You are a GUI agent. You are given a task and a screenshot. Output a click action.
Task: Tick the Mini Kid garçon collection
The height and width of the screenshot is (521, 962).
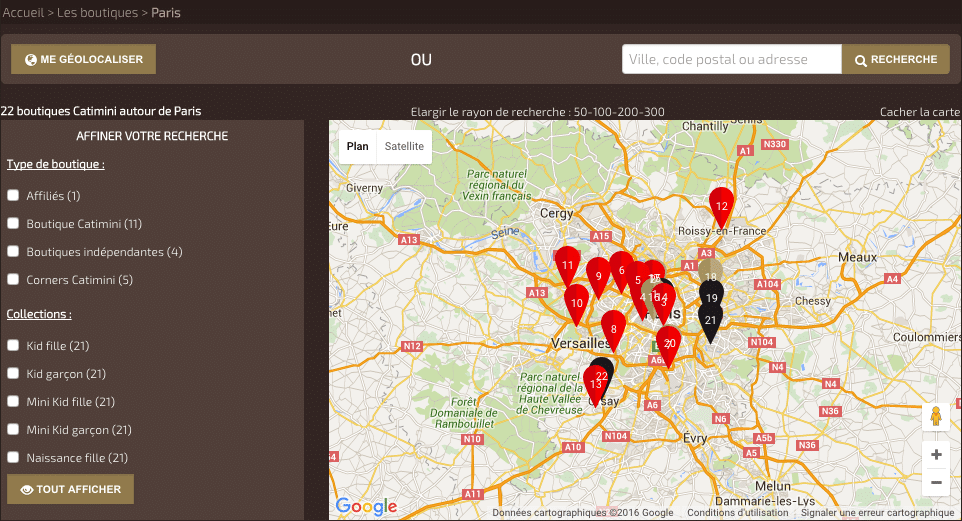[13, 429]
